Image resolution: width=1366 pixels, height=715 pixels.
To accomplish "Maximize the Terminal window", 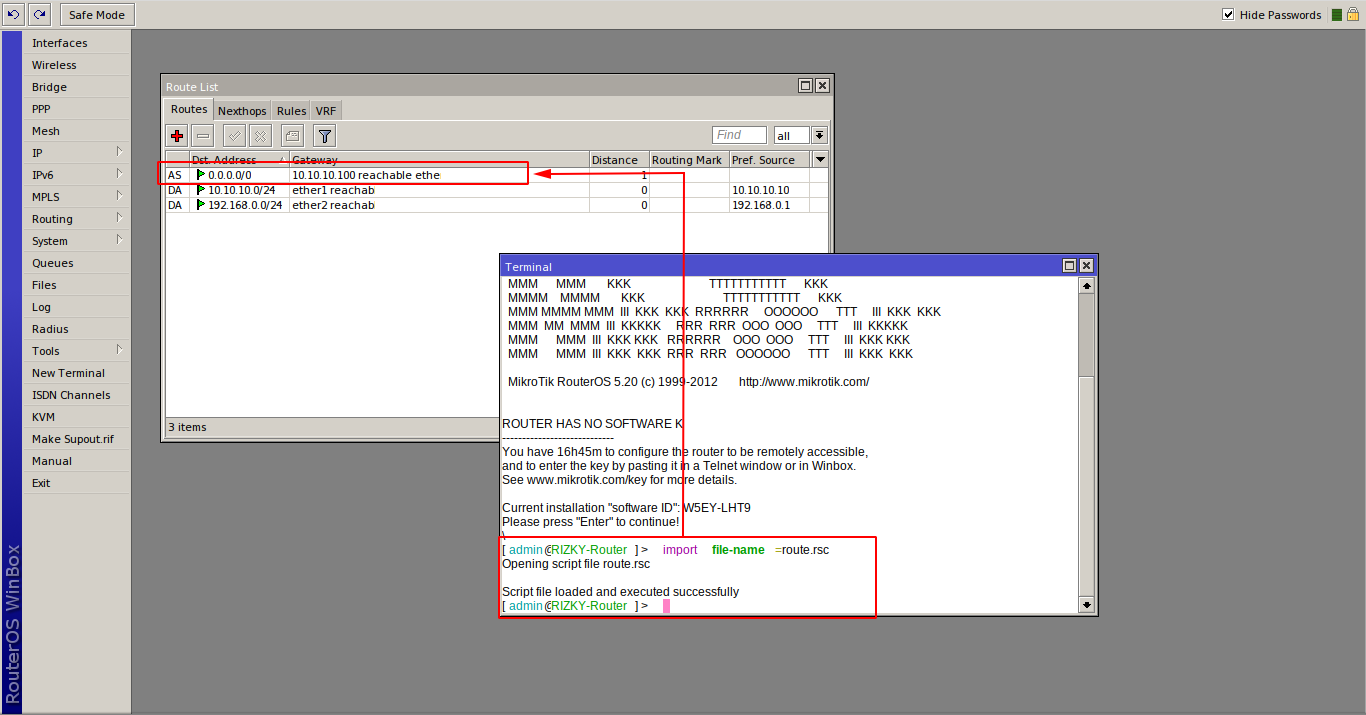I will (1069, 266).
